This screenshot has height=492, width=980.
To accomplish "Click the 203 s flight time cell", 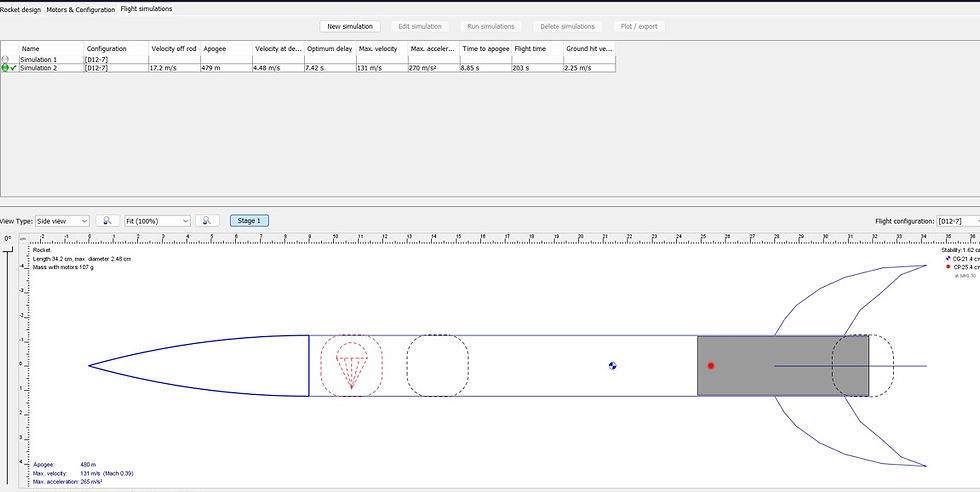I will pyautogui.click(x=538, y=68).
